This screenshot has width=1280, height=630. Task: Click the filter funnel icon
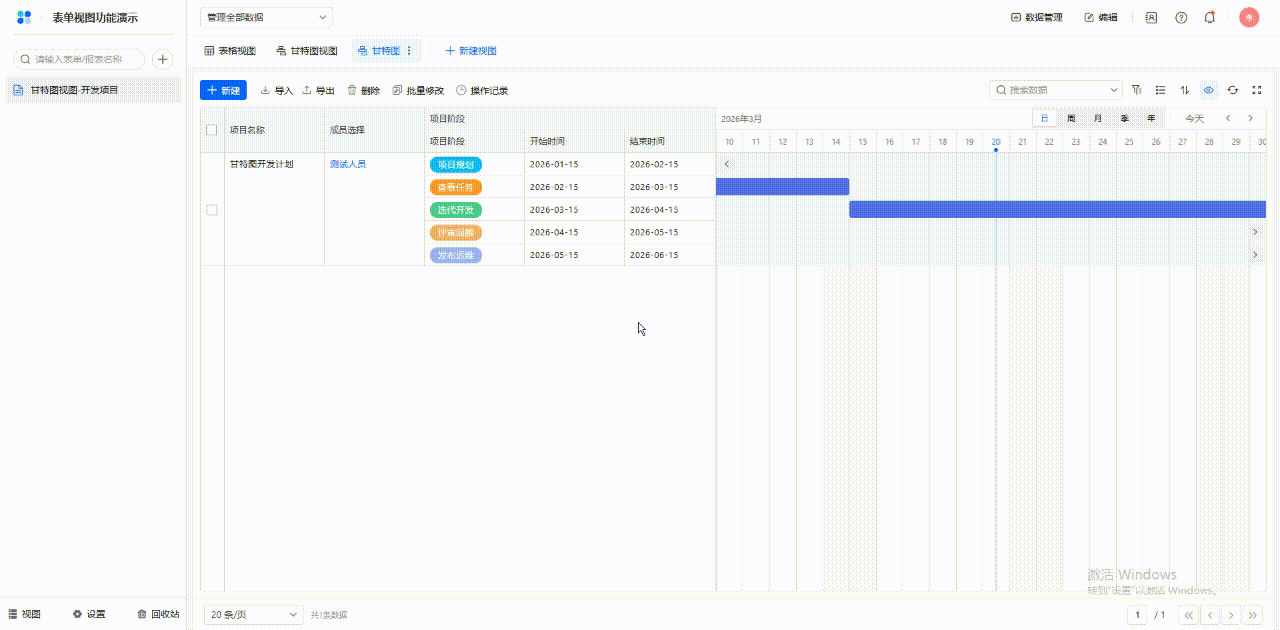(1136, 90)
